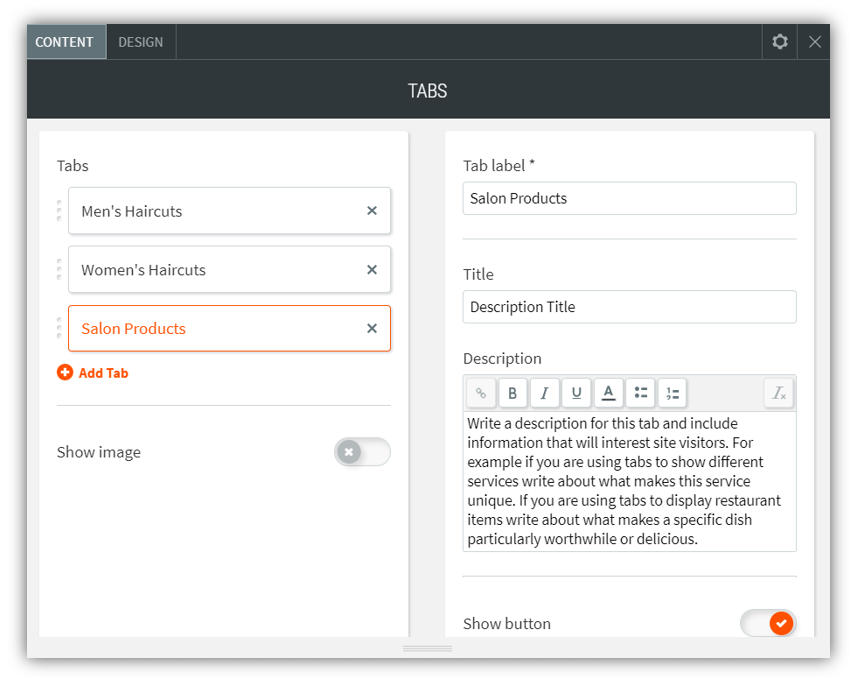Delete the Women's Haircuts tab
The image size is (866, 692).
(372, 270)
